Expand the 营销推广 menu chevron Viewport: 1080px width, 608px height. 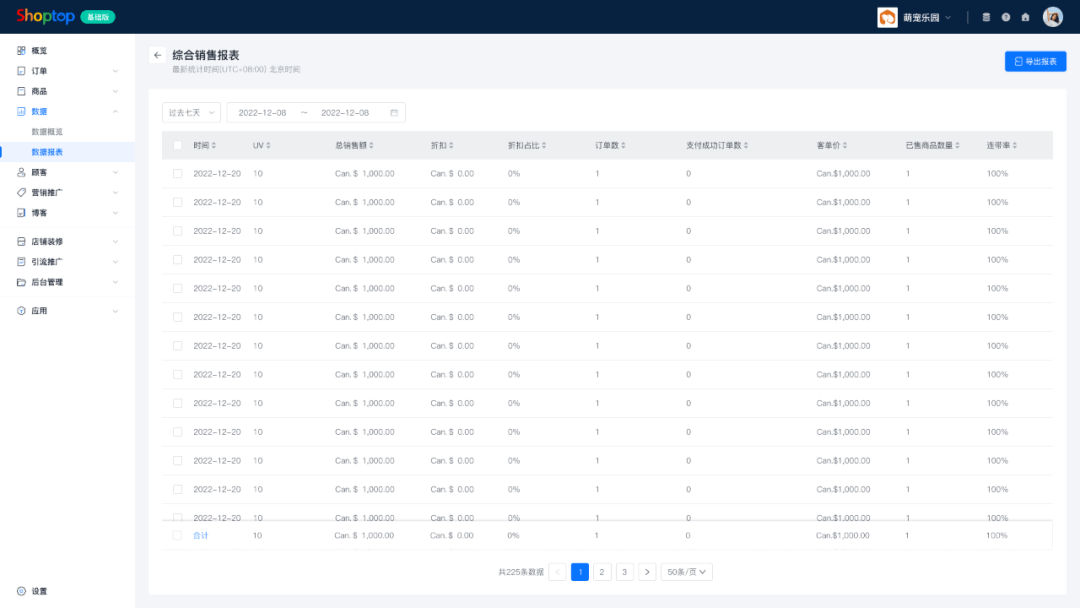[115, 193]
